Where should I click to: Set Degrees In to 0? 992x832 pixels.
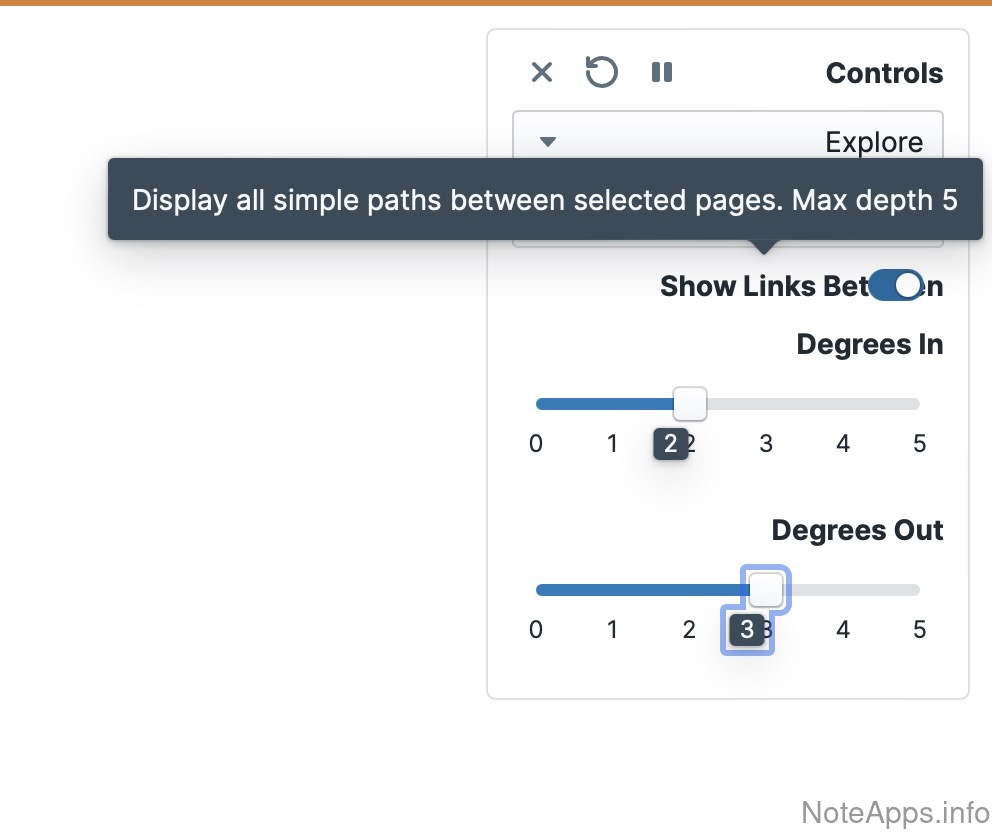pyautogui.click(x=537, y=404)
